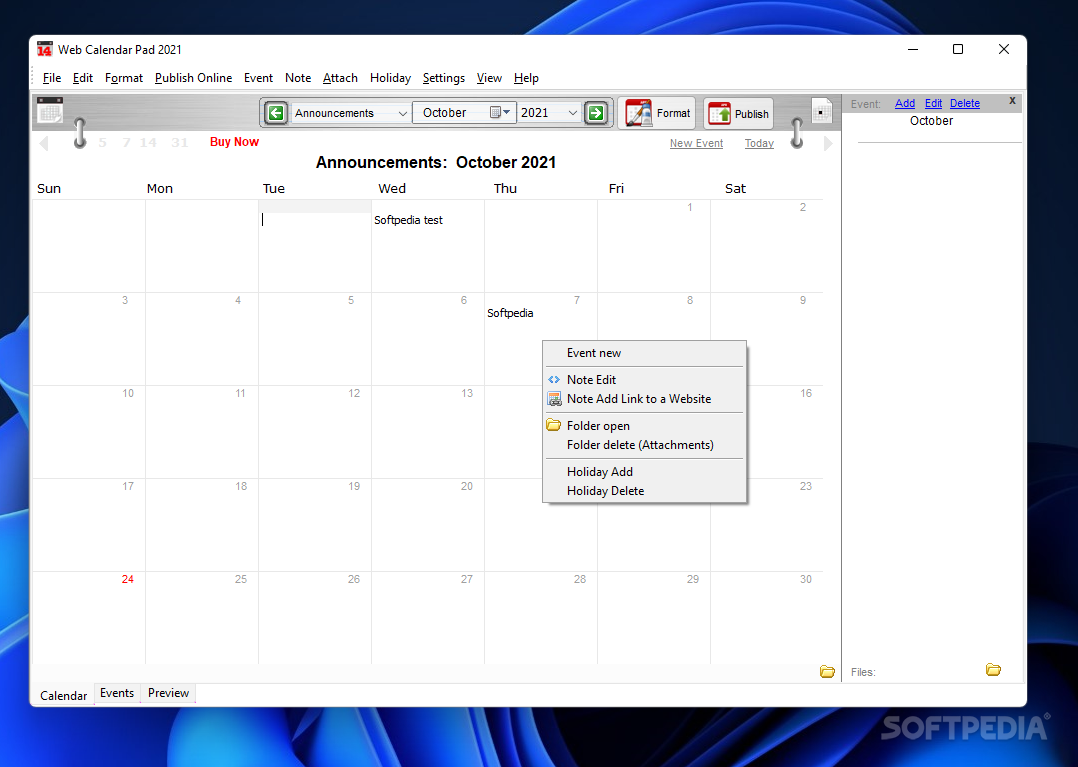Screen dimensions: 1078x767
Task: Select the day 1 cell
Action: [x=654, y=245]
